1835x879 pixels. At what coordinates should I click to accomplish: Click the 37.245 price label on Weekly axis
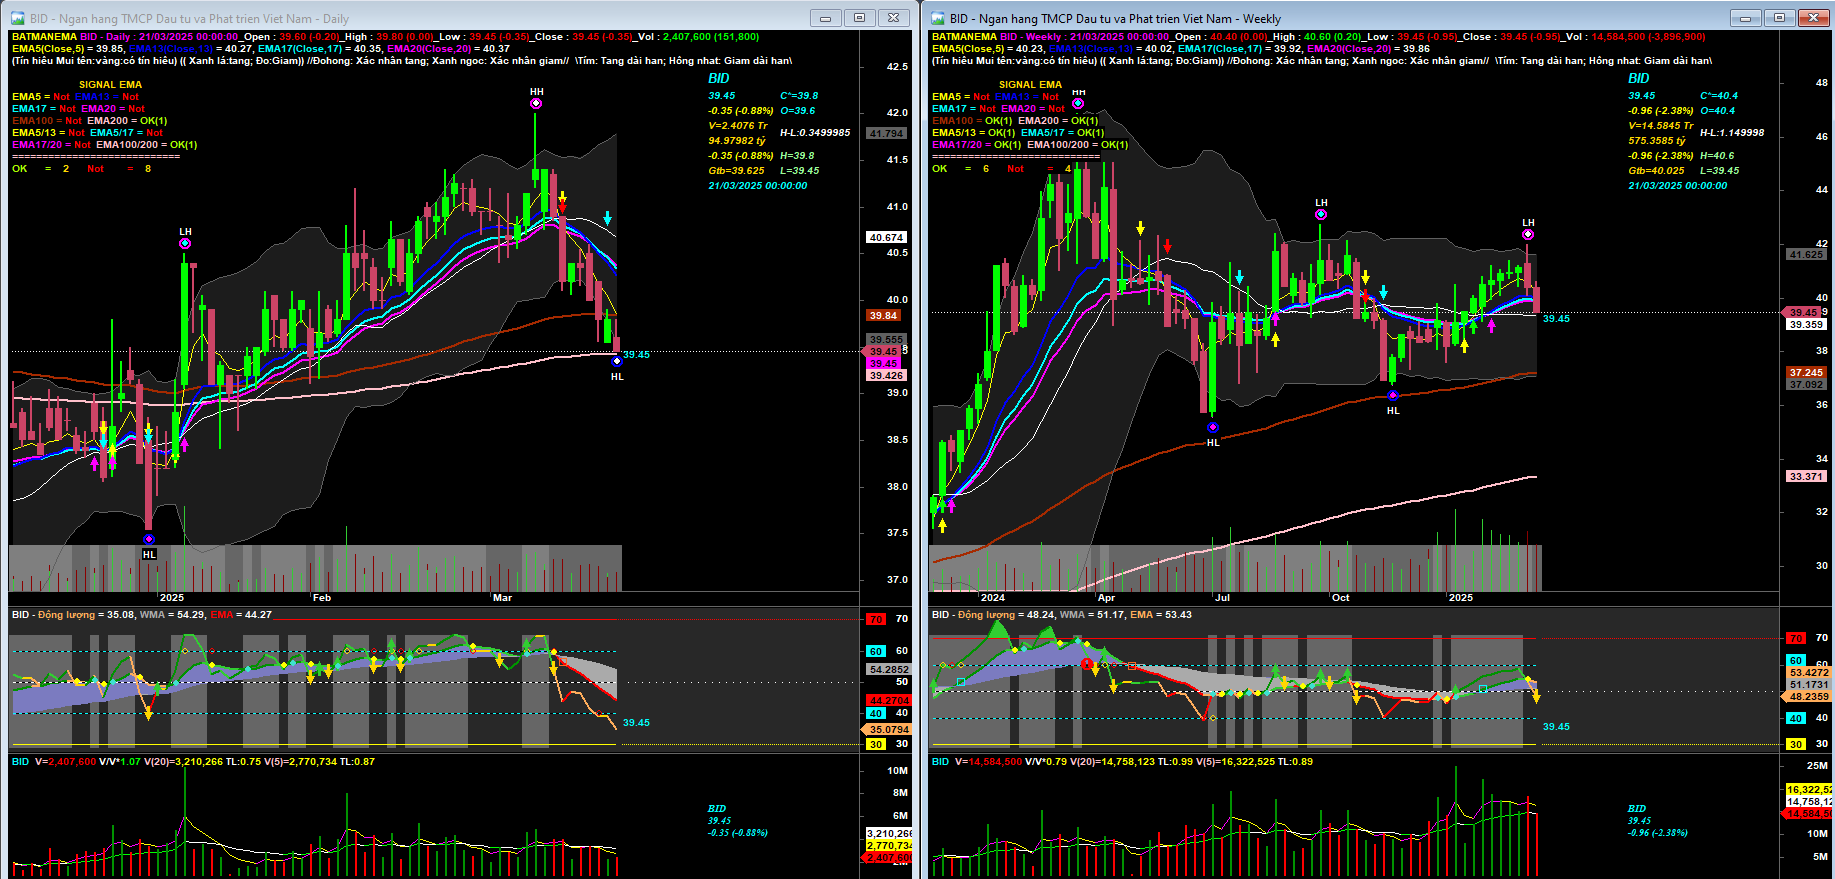(1807, 372)
